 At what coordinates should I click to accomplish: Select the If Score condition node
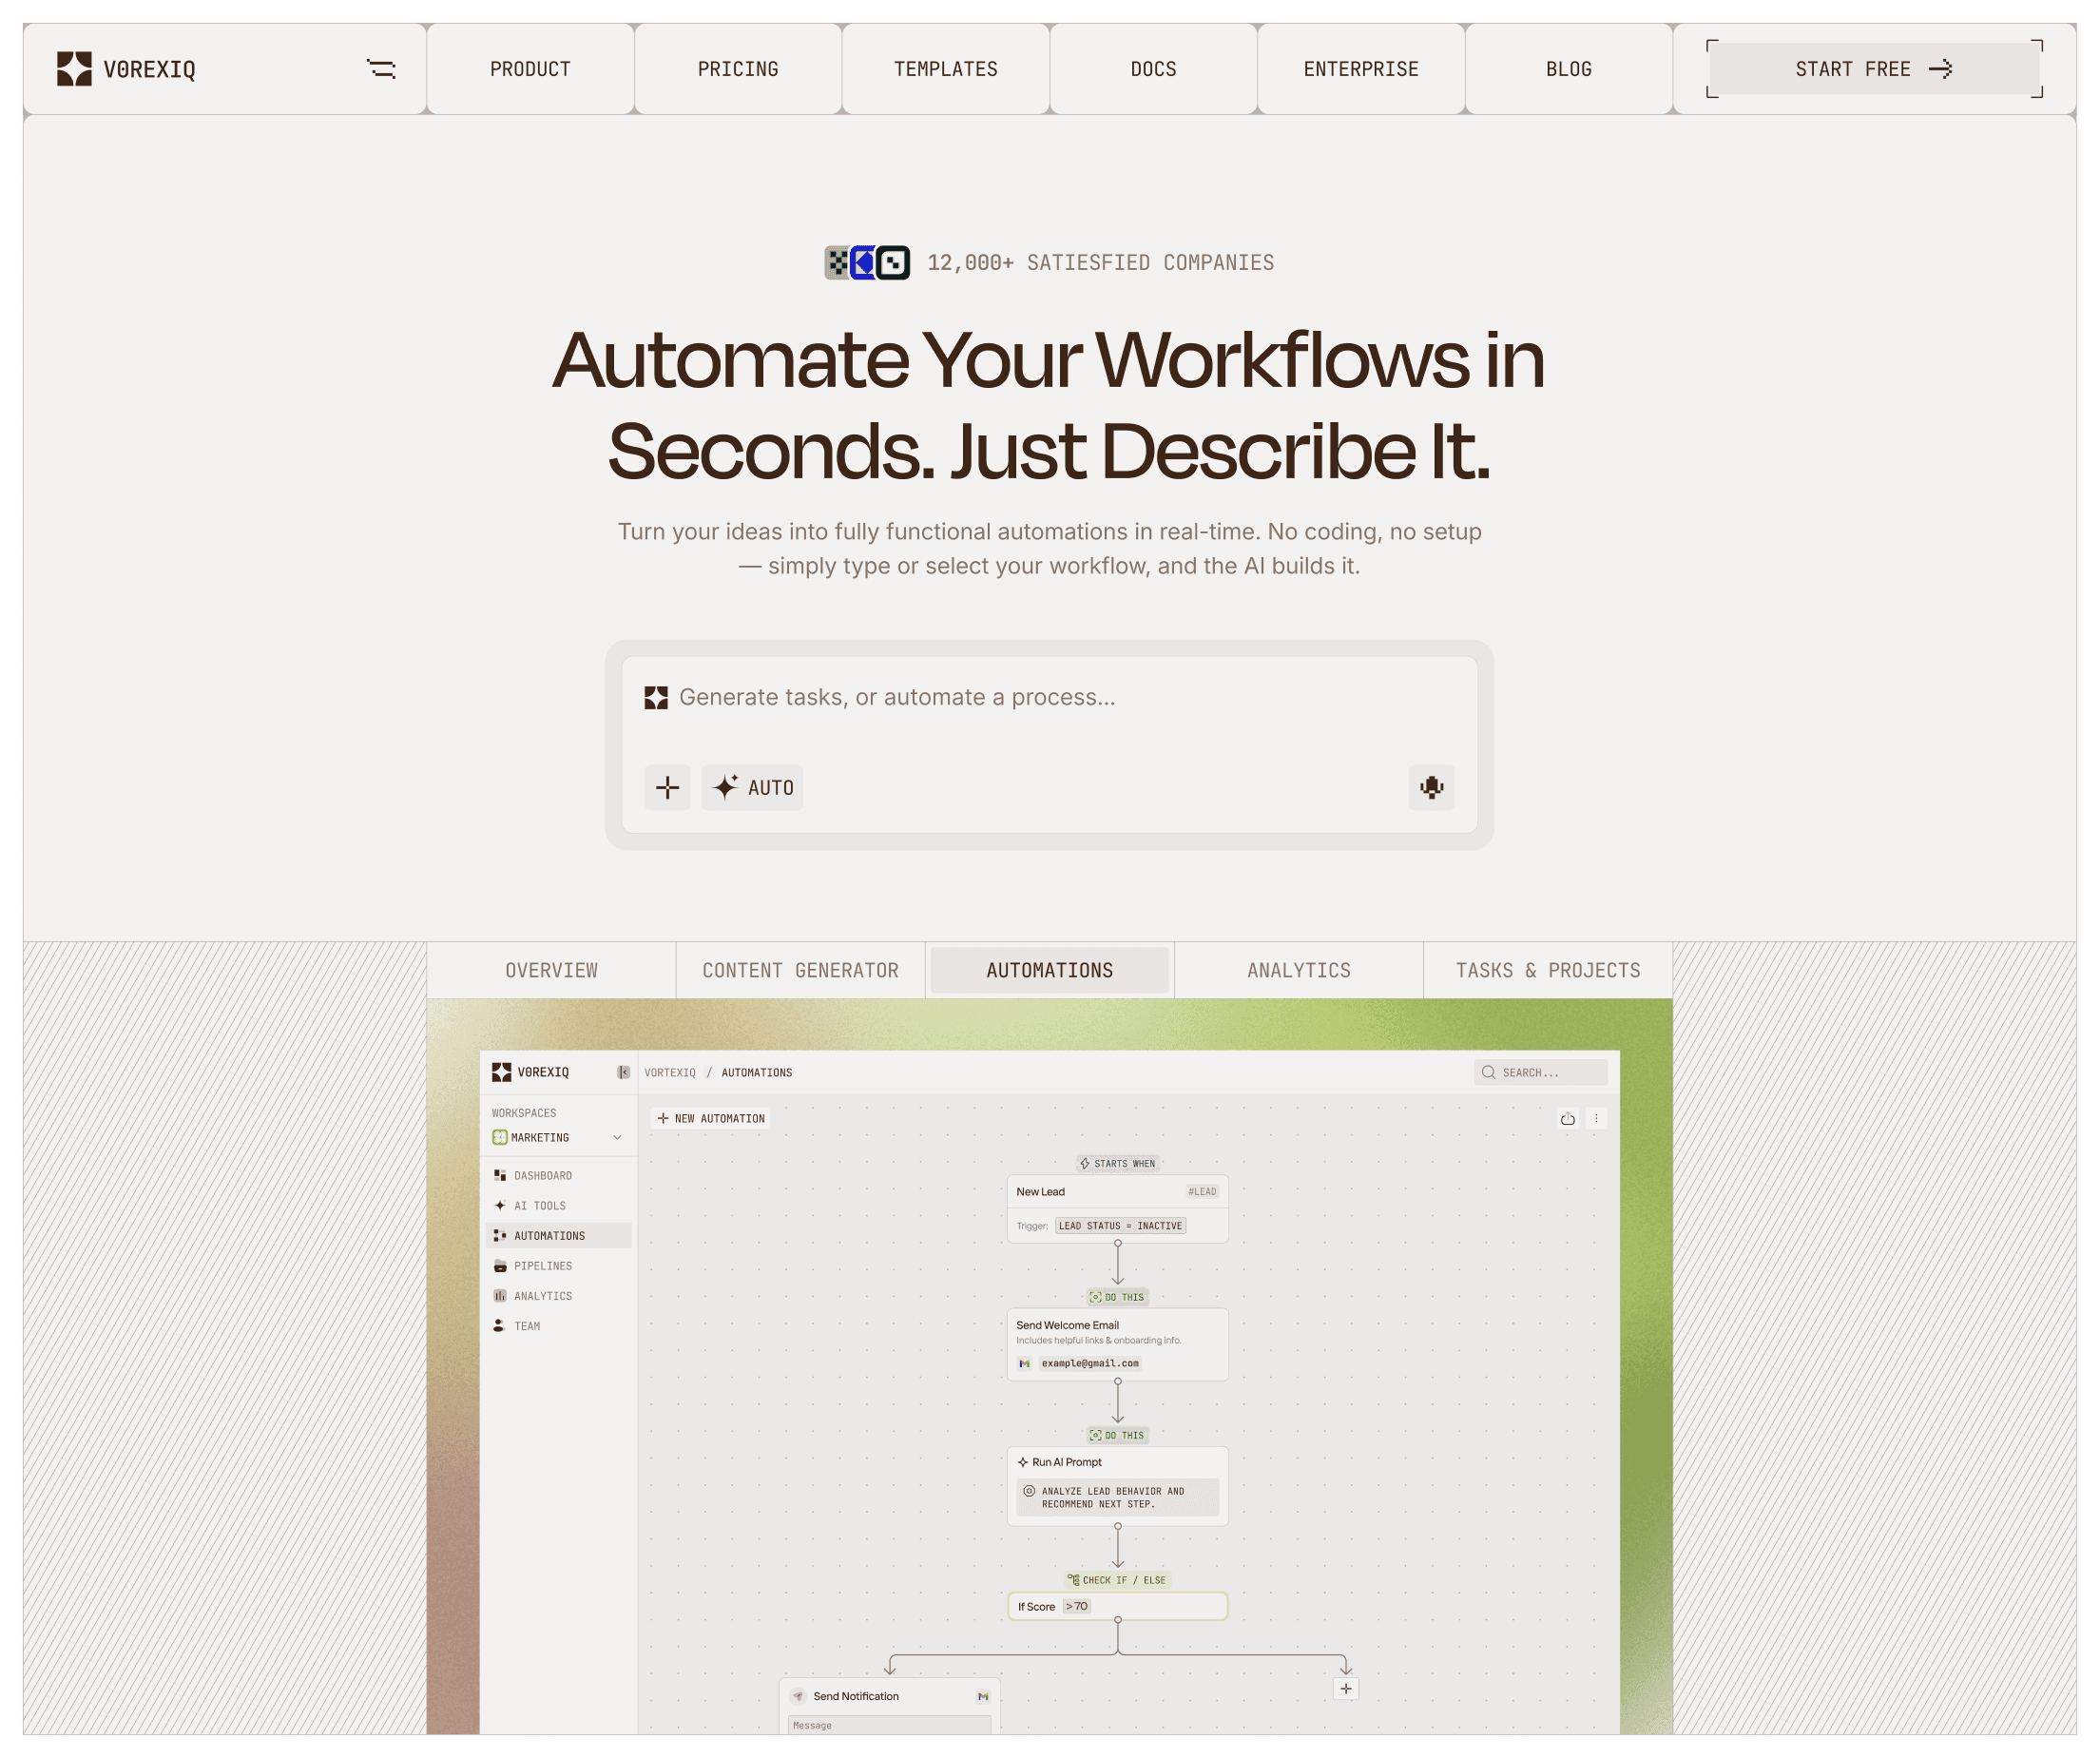[1117, 1607]
